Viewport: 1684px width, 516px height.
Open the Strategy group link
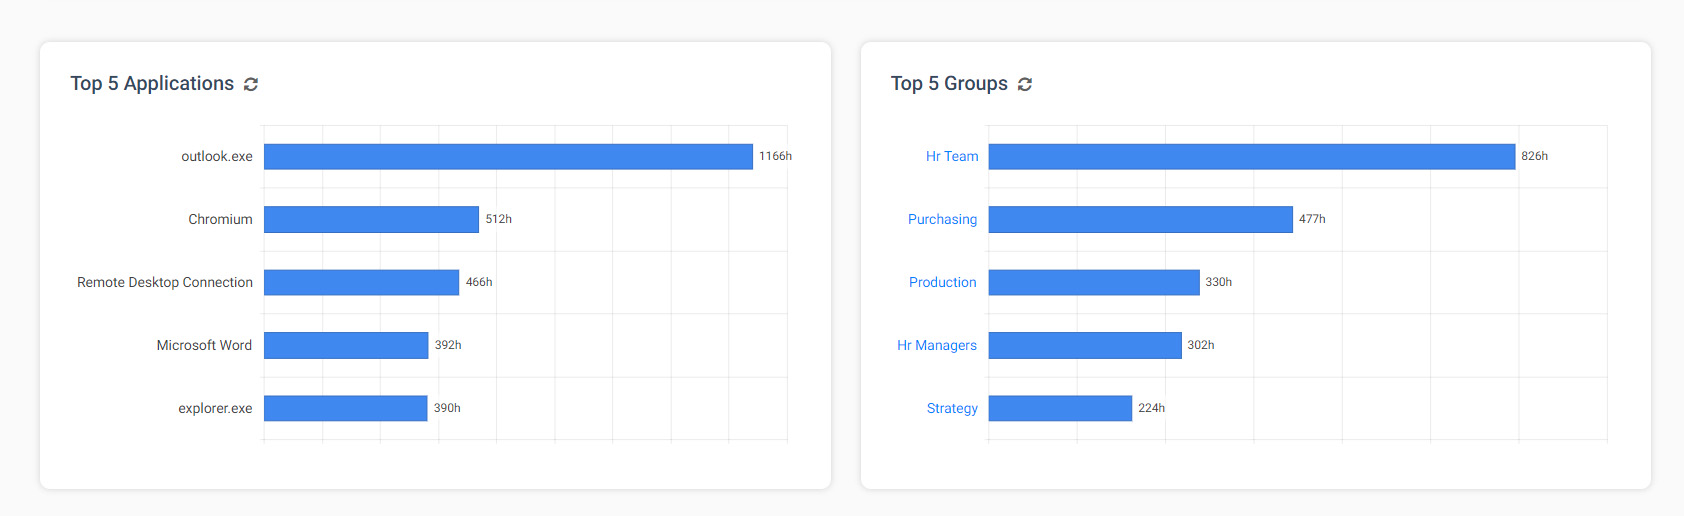pyautogui.click(x=952, y=408)
